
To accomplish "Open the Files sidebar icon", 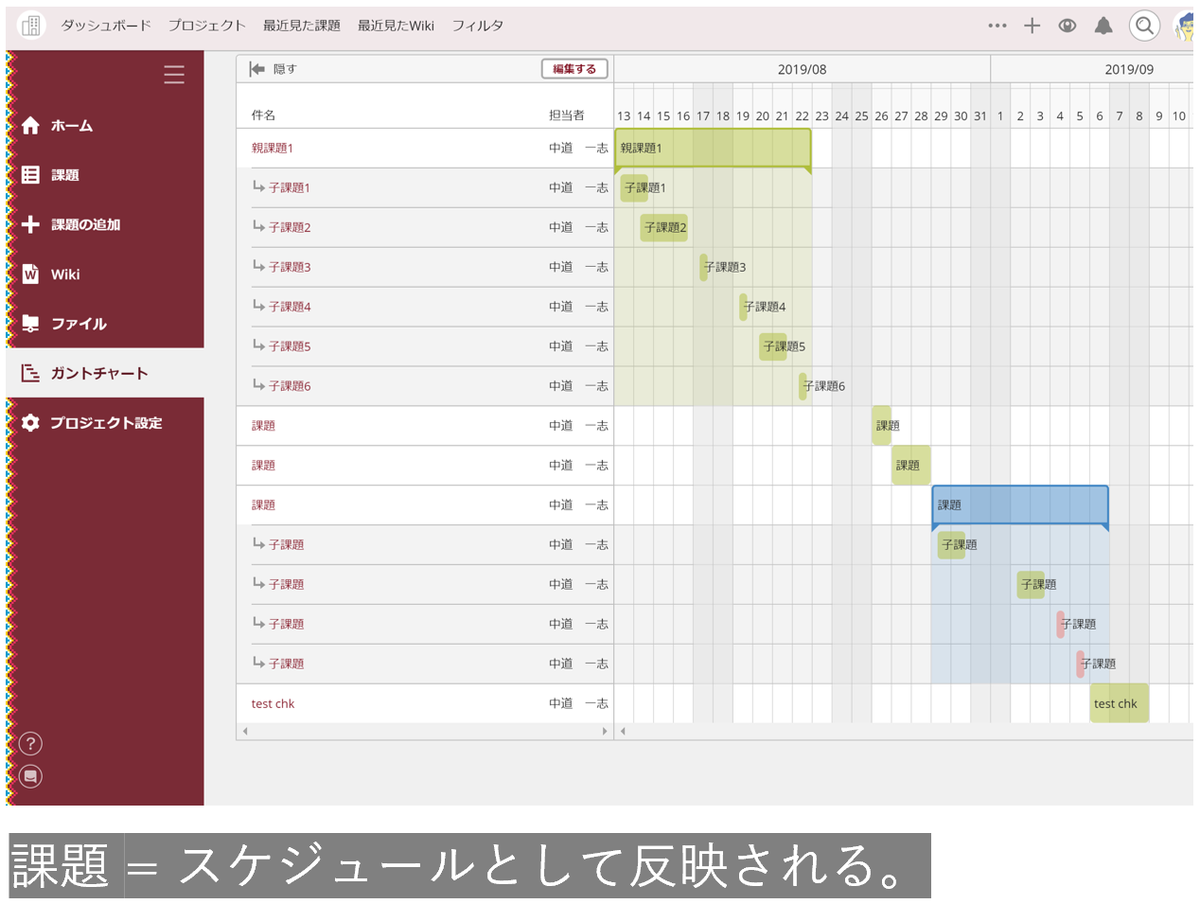I will 31,324.
